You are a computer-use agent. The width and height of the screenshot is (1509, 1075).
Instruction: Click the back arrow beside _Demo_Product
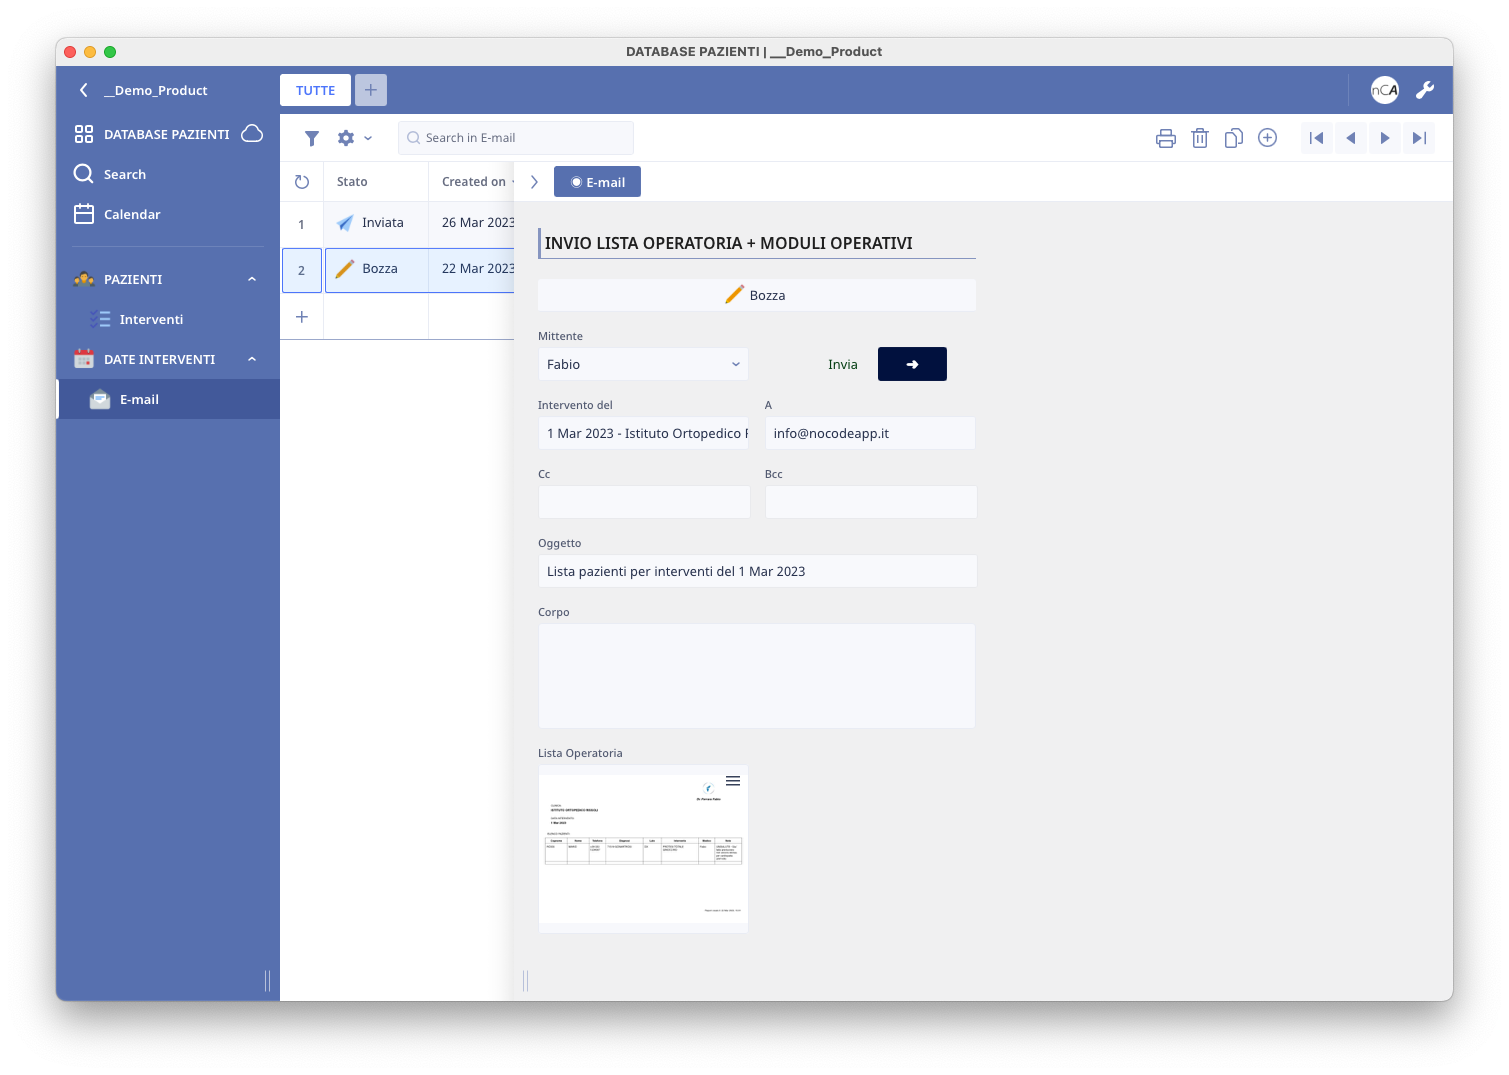click(x=84, y=90)
